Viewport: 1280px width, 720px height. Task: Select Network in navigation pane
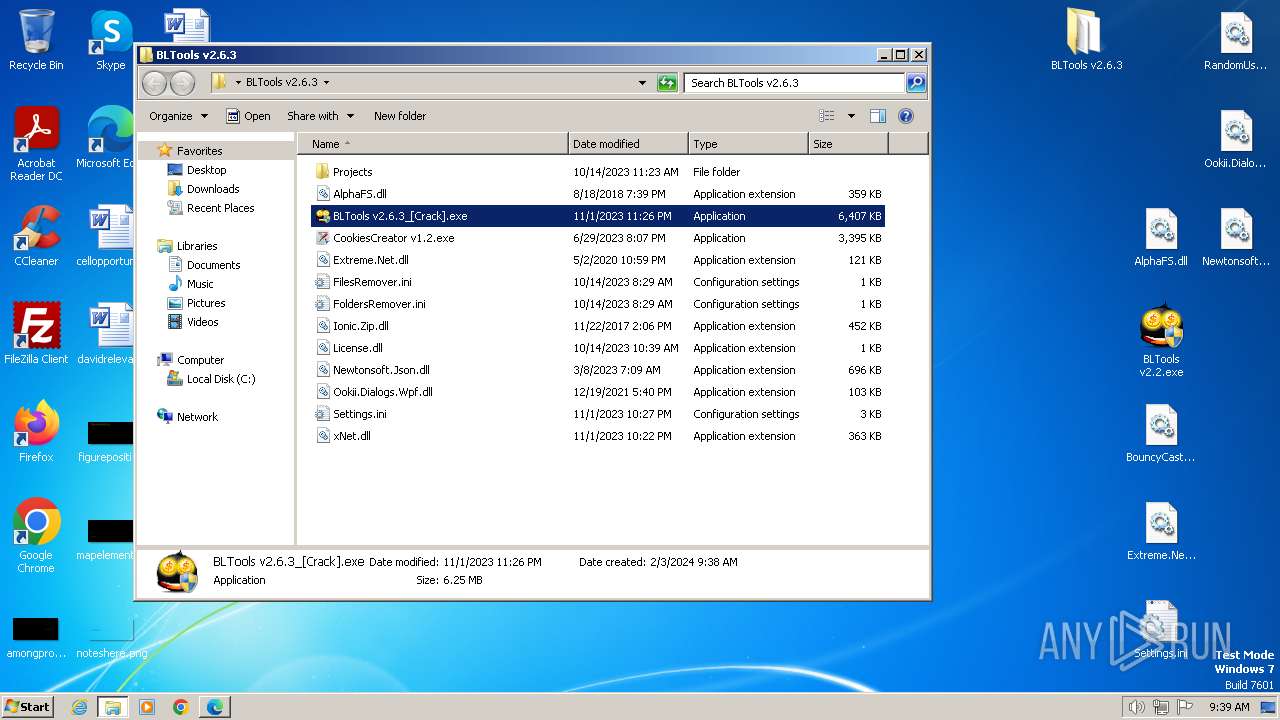(x=197, y=417)
